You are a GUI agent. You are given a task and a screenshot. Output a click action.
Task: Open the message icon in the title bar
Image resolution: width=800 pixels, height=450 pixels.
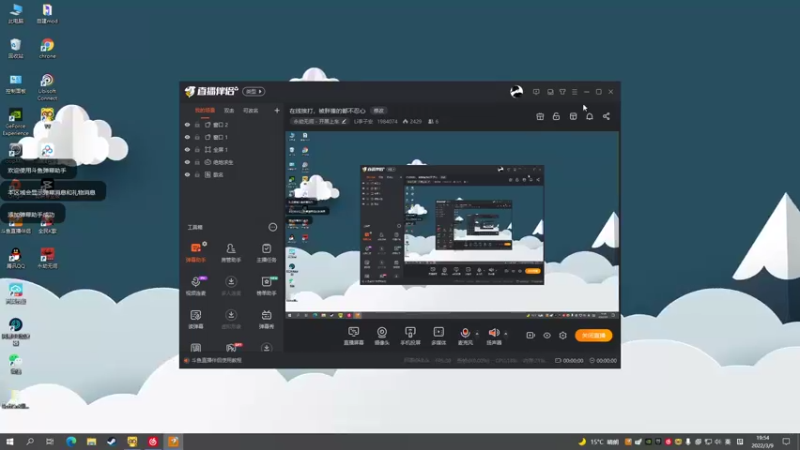coord(536,92)
